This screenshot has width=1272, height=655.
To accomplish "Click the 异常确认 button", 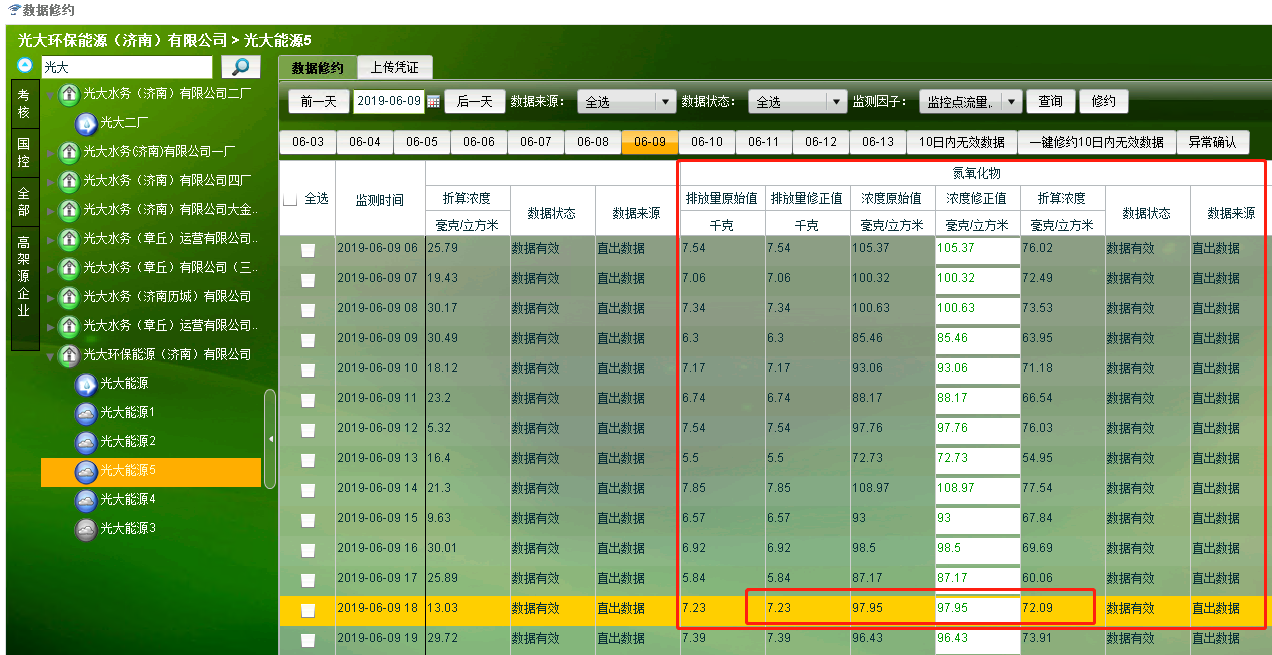I will 1213,142.
